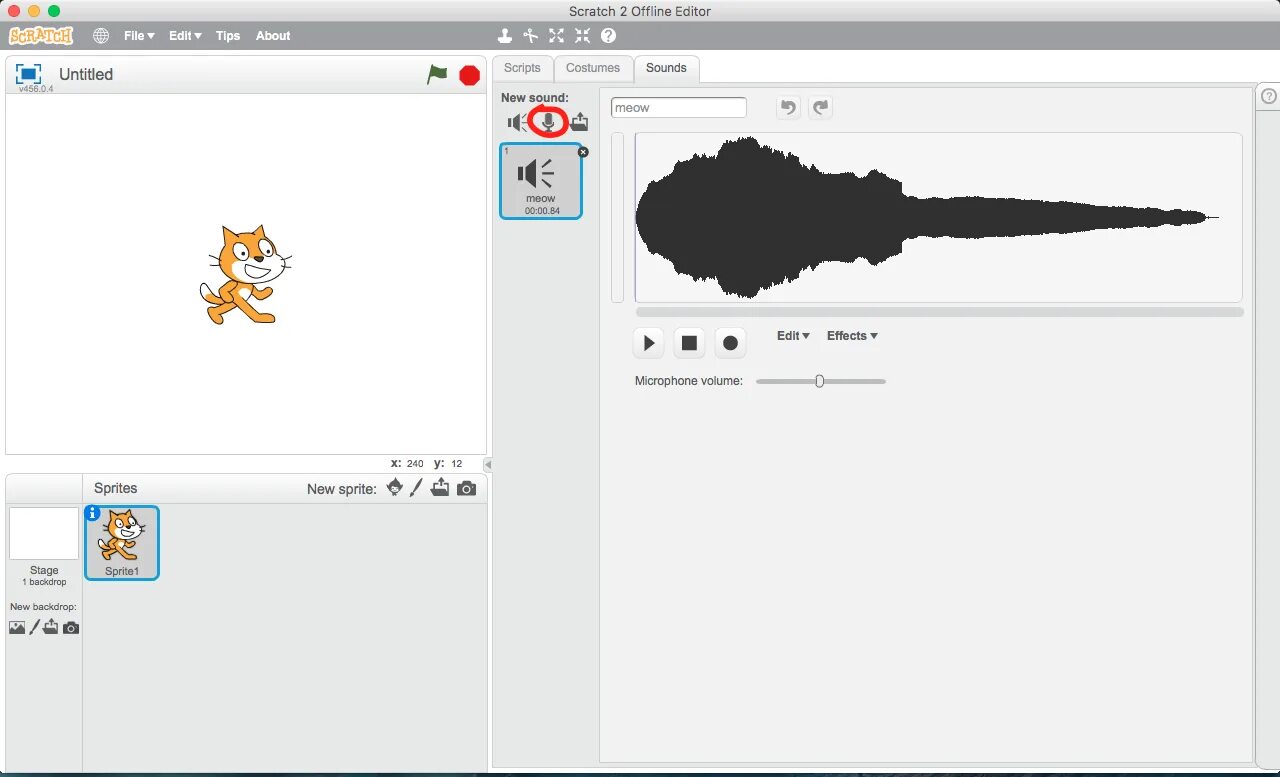
Task: Open the Edit menu in menu bar
Action: [185, 36]
